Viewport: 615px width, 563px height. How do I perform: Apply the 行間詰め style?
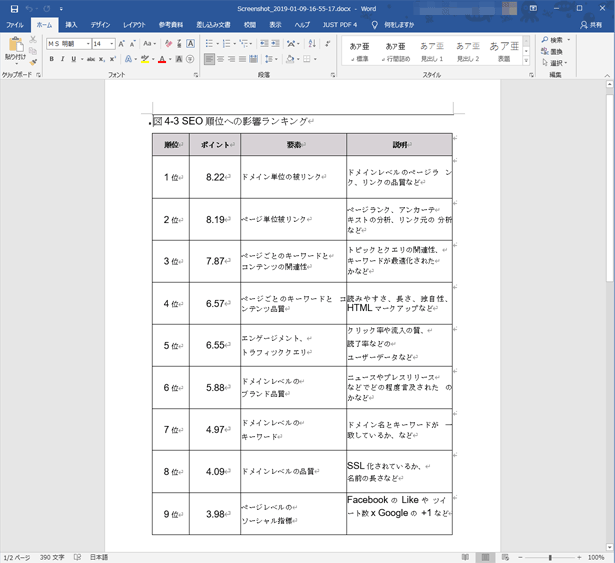click(396, 52)
